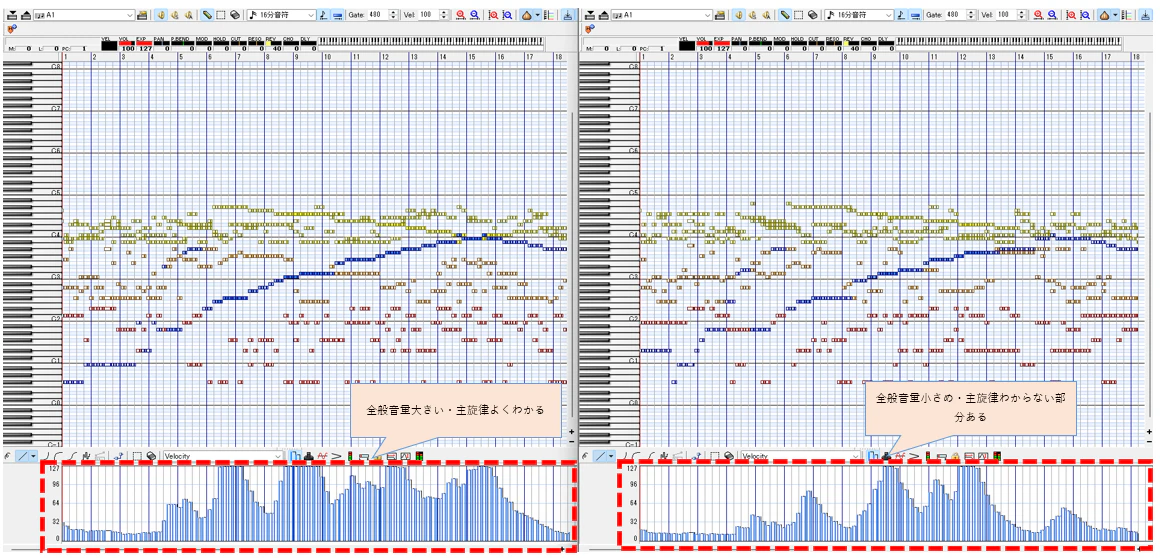1160x558 pixels.
Task: Click measure 12 on the right window ruler
Action: (x=963, y=56)
